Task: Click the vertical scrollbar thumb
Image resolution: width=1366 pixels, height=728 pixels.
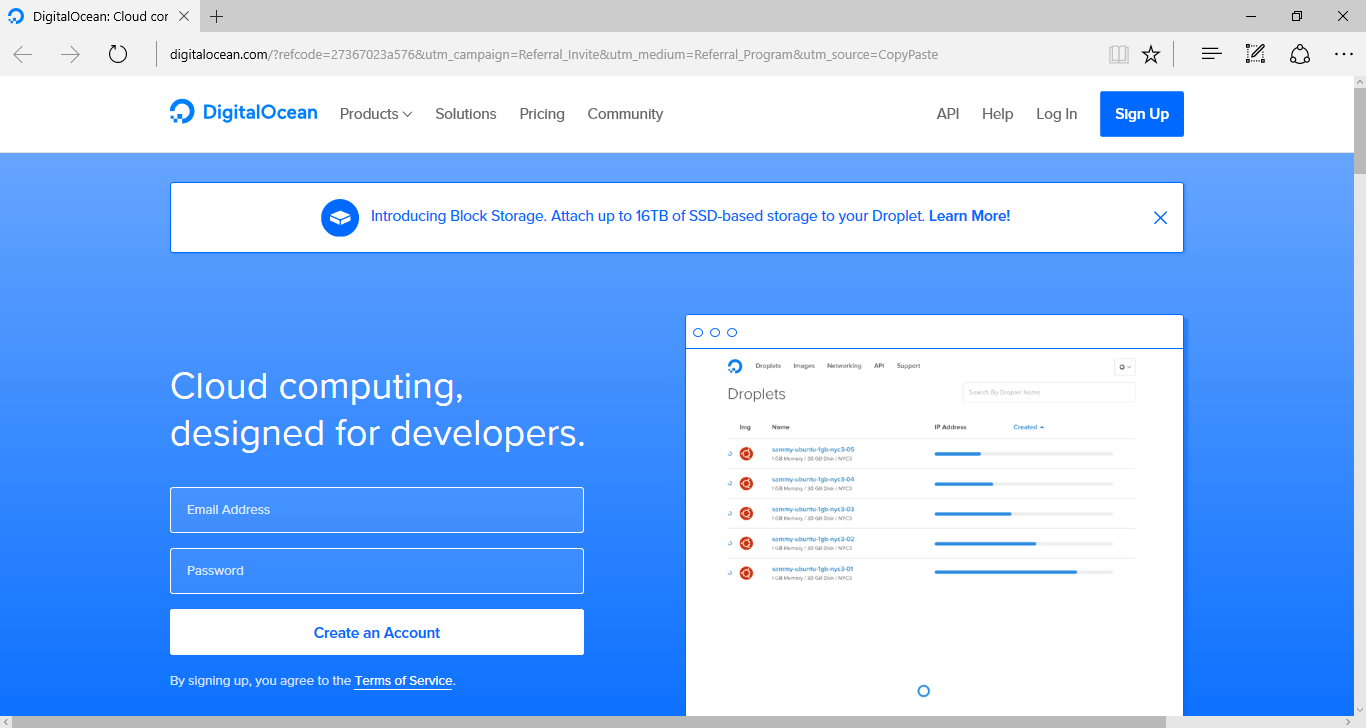Action: 1358,130
